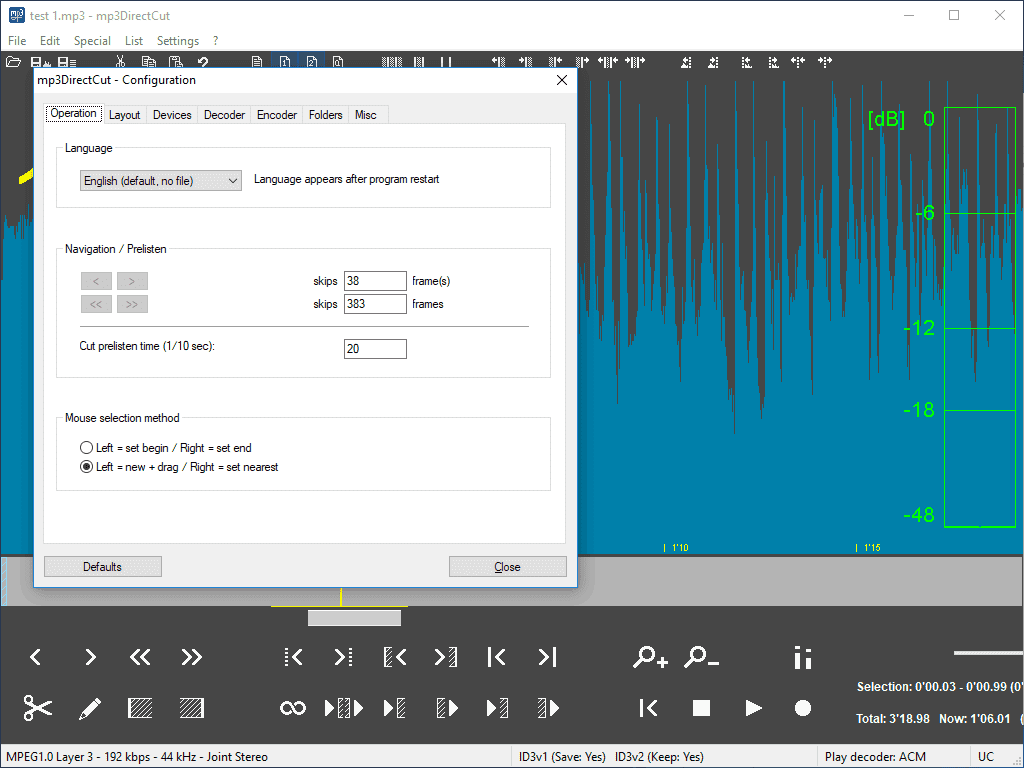Click 'ID3v1 (Save: Yes)' in status bar

click(562, 757)
